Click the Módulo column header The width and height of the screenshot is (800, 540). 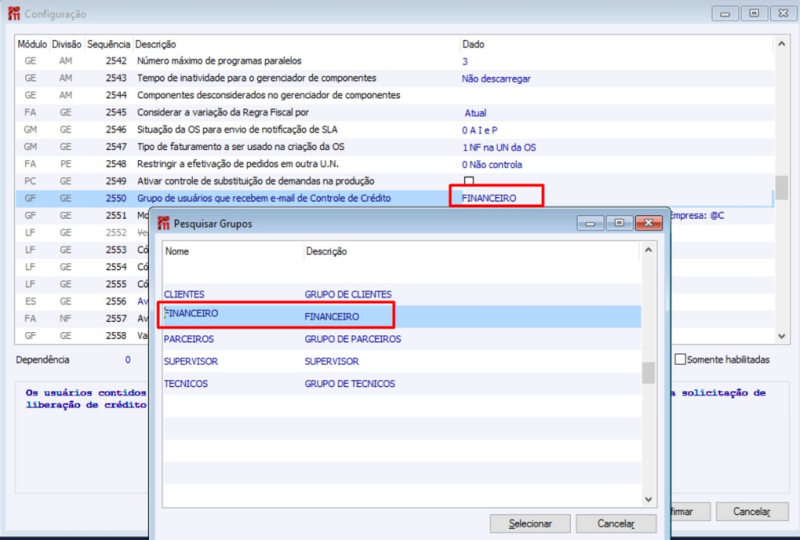coord(32,44)
